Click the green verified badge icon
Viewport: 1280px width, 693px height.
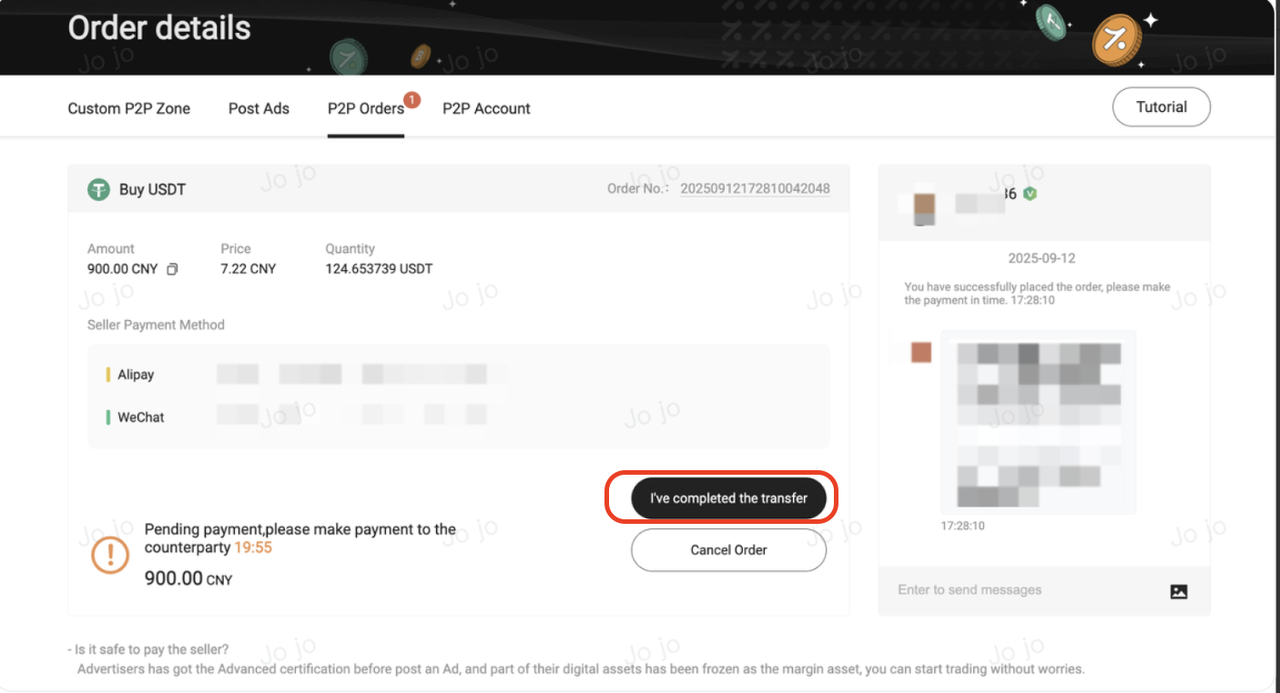pos(1030,194)
